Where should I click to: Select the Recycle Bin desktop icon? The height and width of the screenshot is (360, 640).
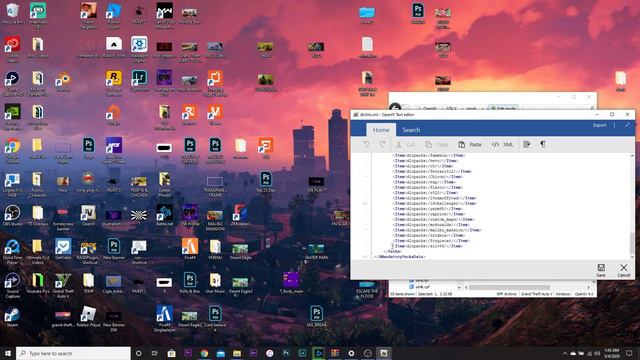tap(12, 13)
